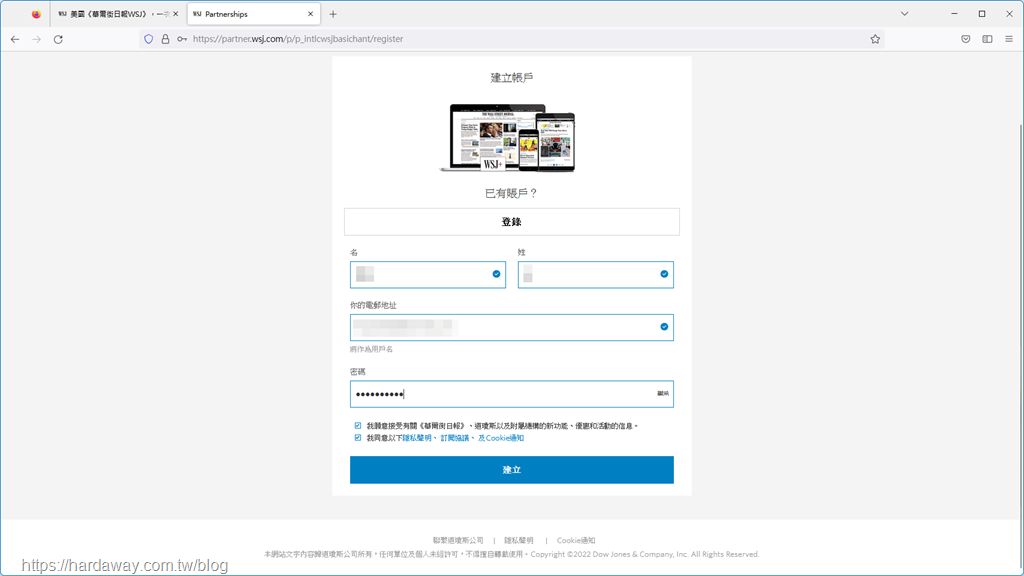1024x576 pixels.
Task: Click the WSJ devices promo image
Action: pyautogui.click(x=508, y=138)
